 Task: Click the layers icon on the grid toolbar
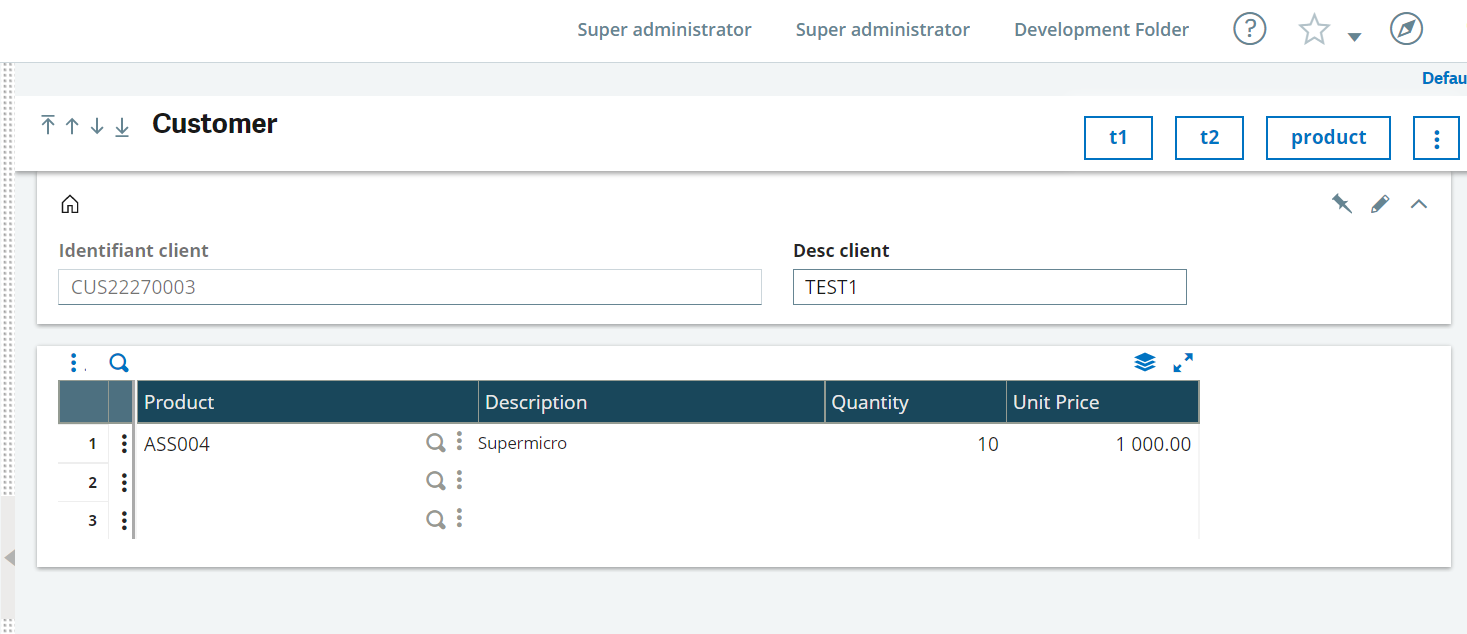click(x=1145, y=362)
